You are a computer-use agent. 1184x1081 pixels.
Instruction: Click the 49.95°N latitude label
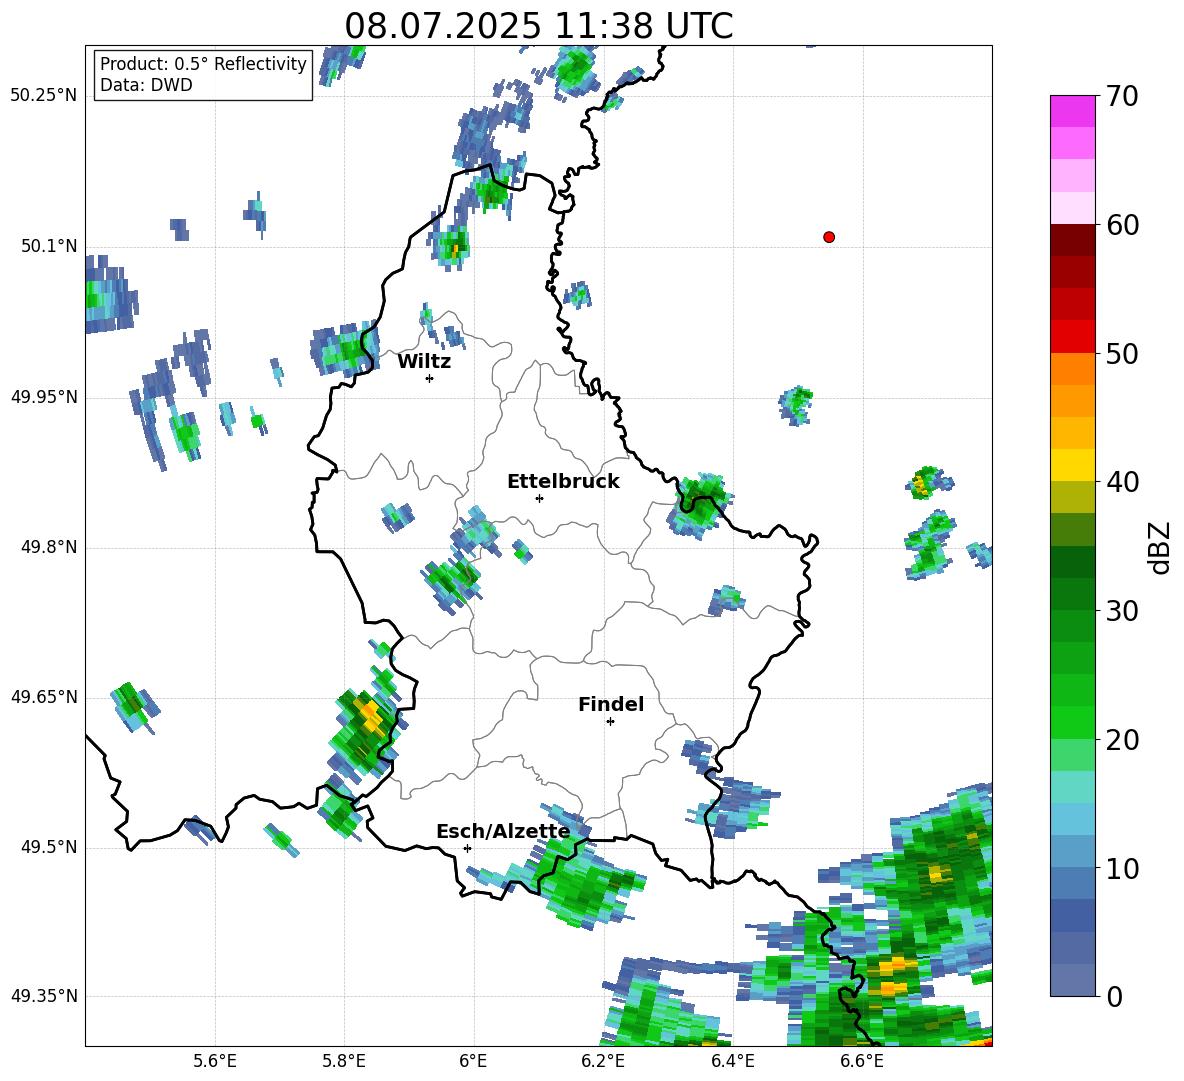click(44, 396)
